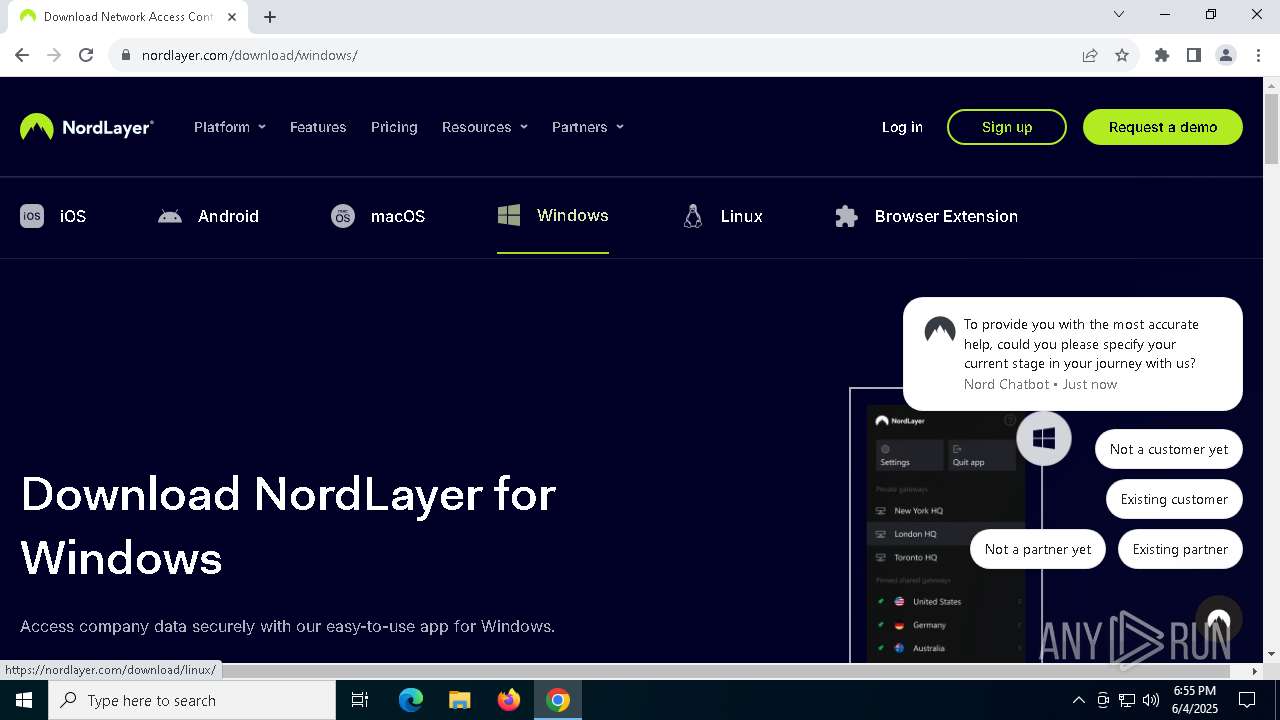Open the Chrome profile avatar
Screen dimensions: 1280x720
tap(1226, 55)
